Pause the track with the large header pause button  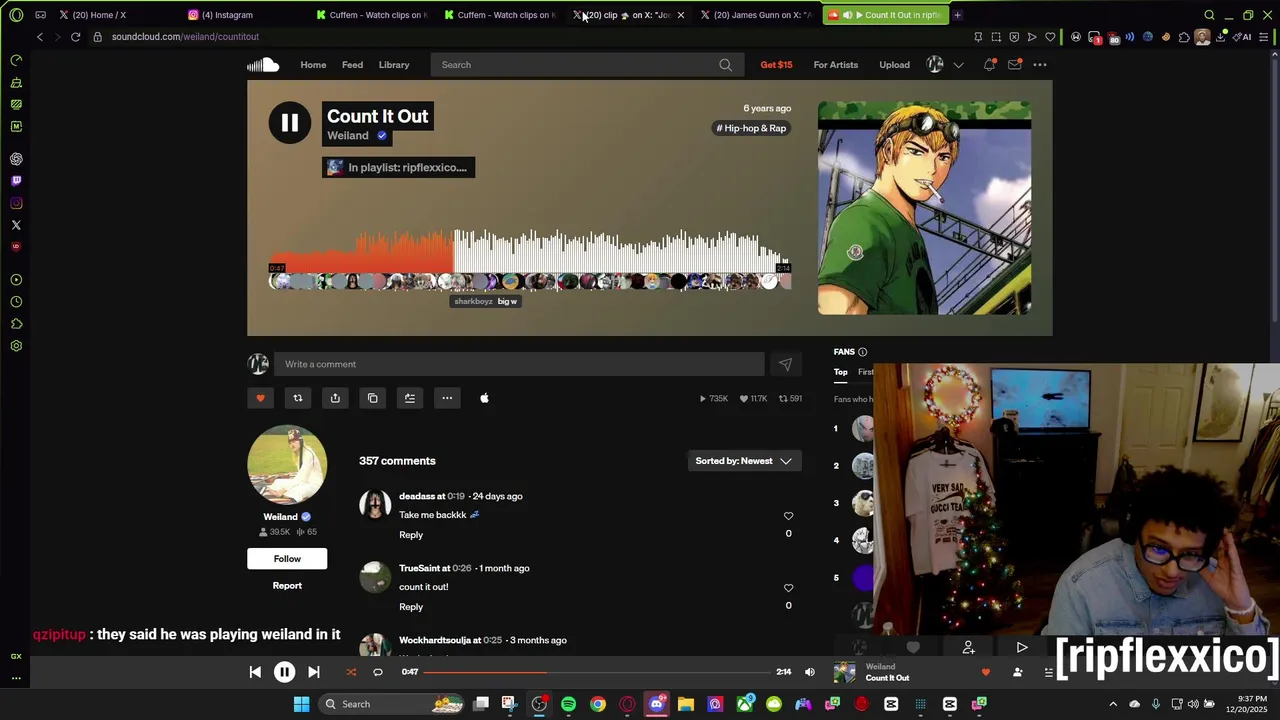pos(289,123)
